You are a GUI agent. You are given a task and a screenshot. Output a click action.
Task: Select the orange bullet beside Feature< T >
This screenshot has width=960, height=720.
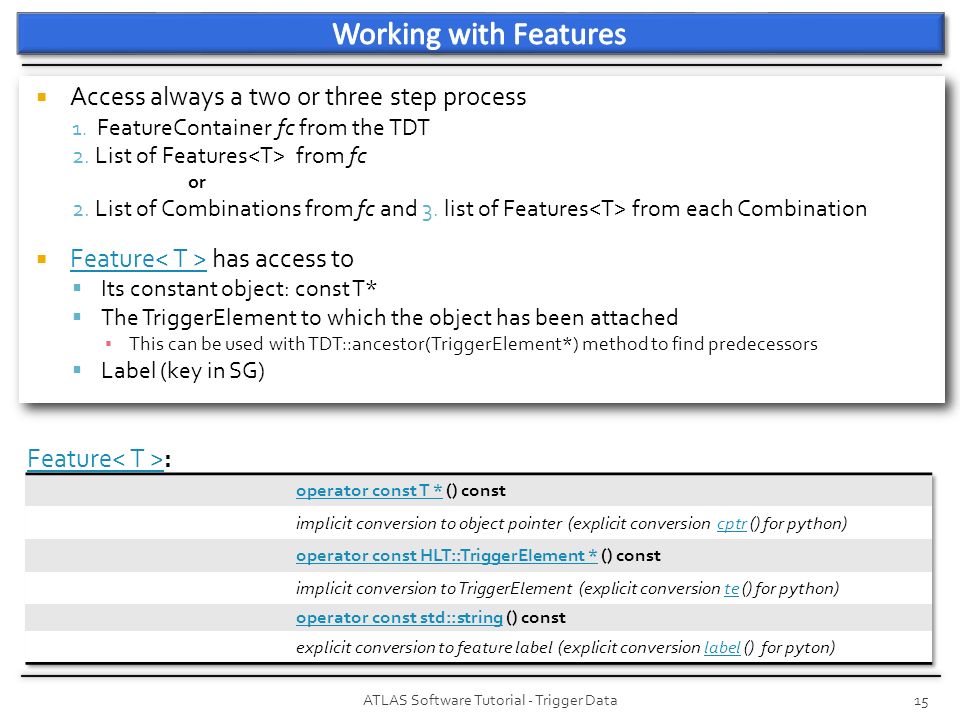click(x=42, y=259)
